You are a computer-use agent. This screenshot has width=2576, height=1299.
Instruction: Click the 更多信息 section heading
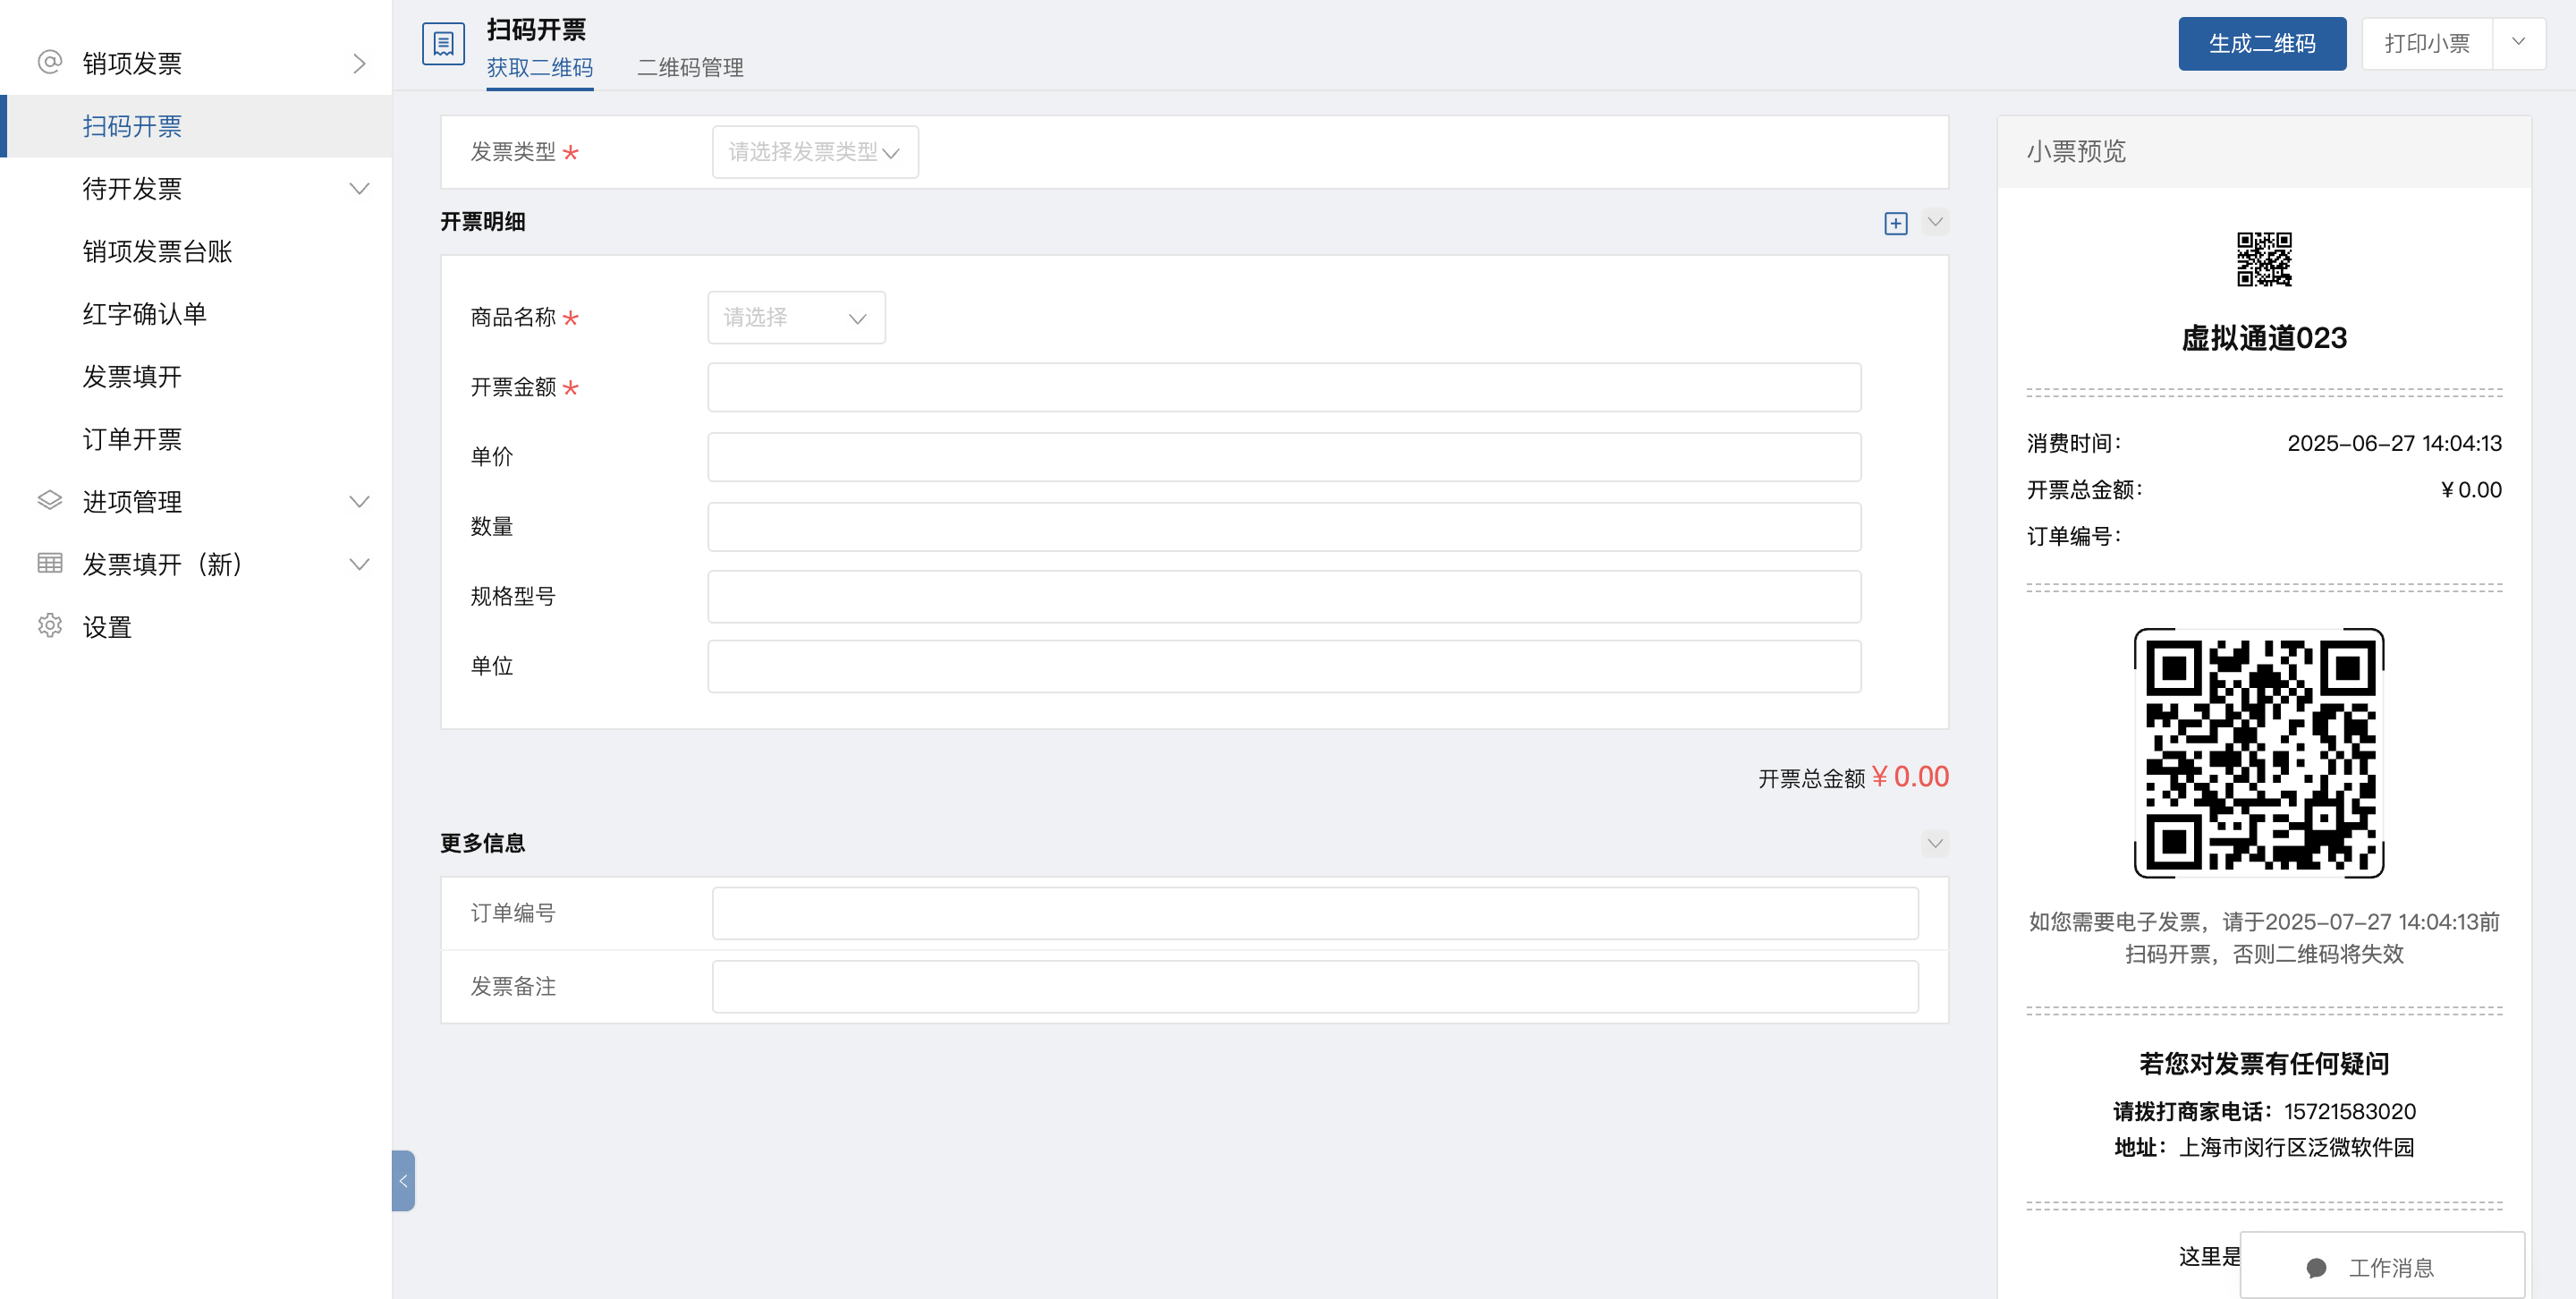pyautogui.click(x=483, y=844)
